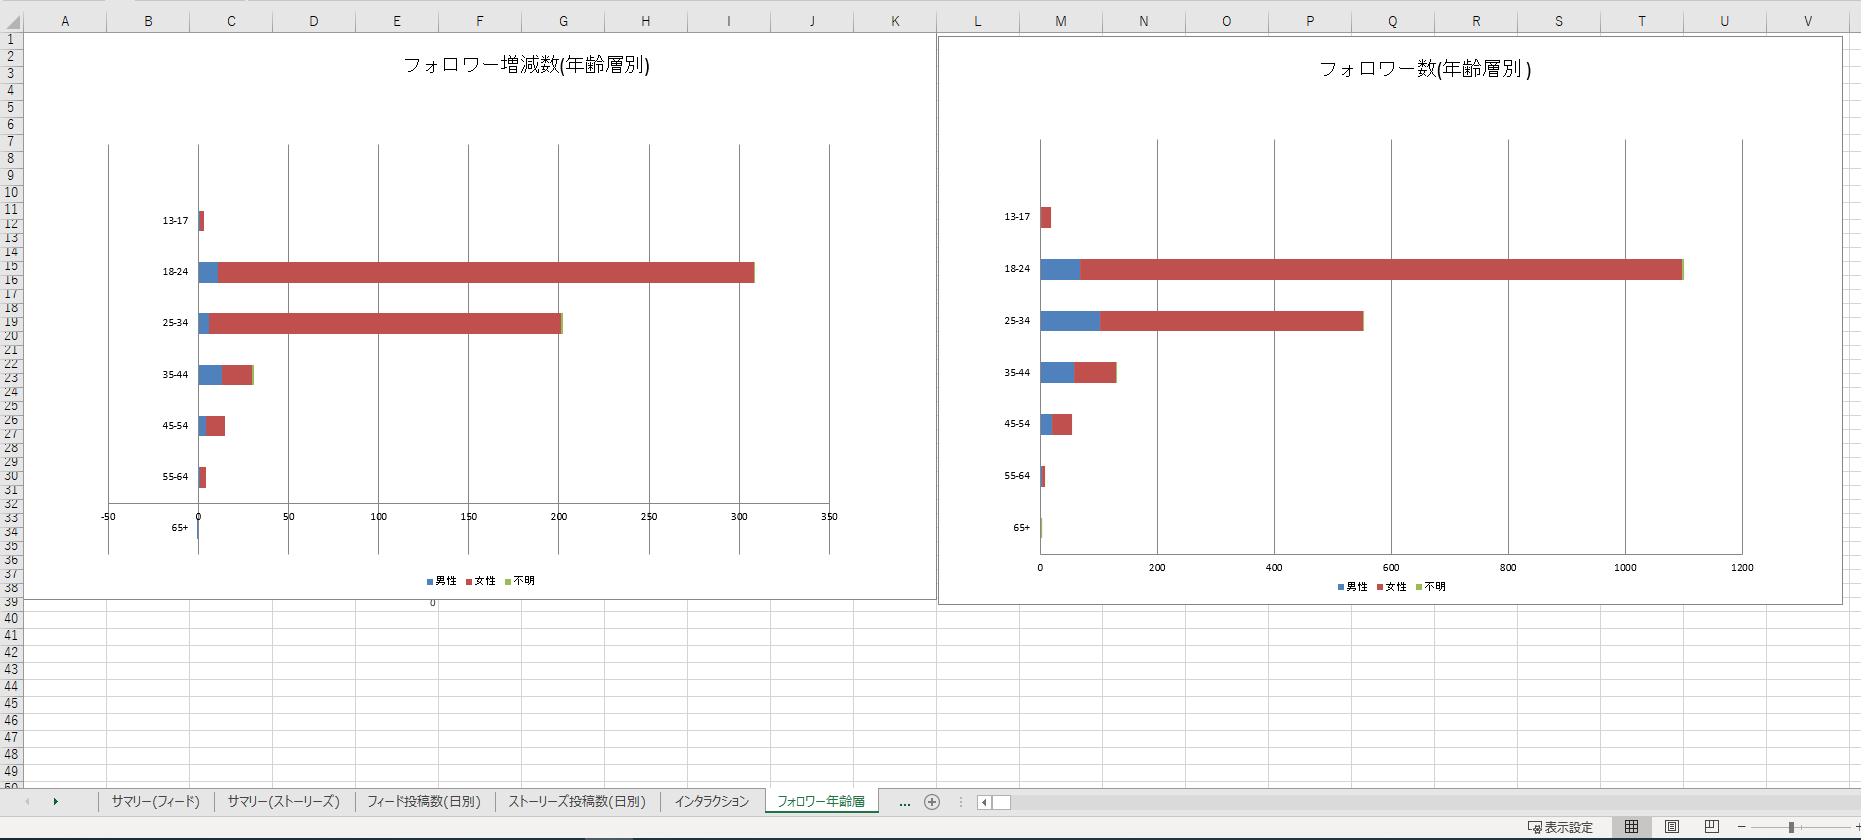Screen dimensions: 1861x840
Task: Switch to Page Layout view icon
Action: (1672, 827)
